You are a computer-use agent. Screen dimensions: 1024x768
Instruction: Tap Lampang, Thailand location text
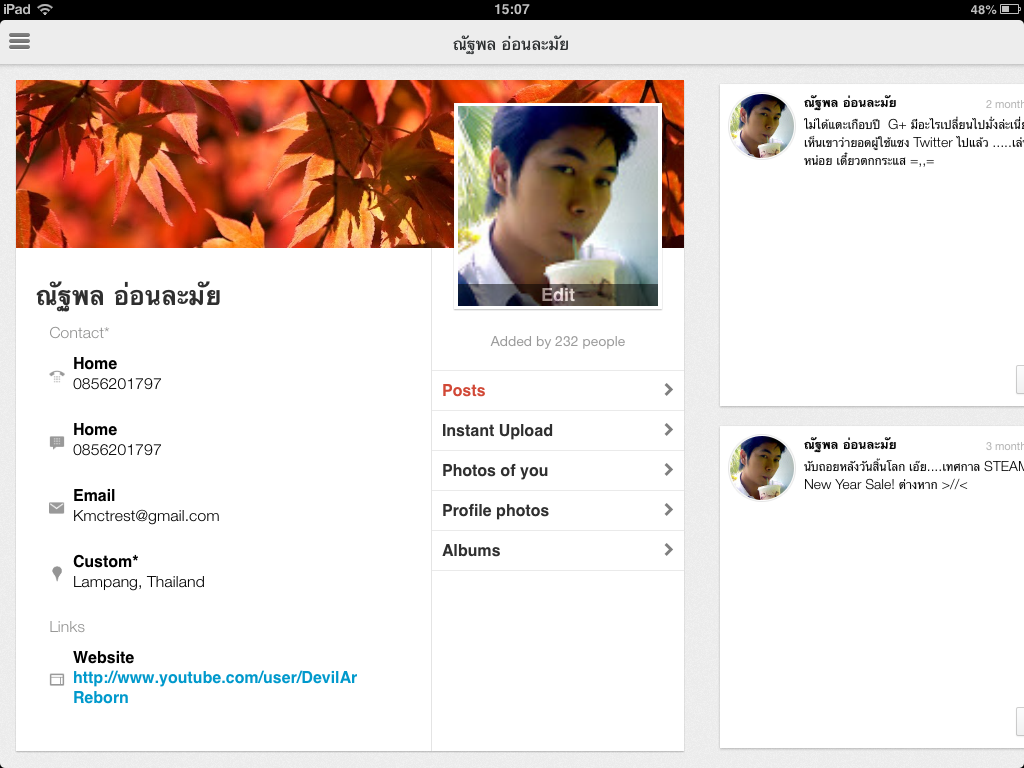(x=138, y=582)
